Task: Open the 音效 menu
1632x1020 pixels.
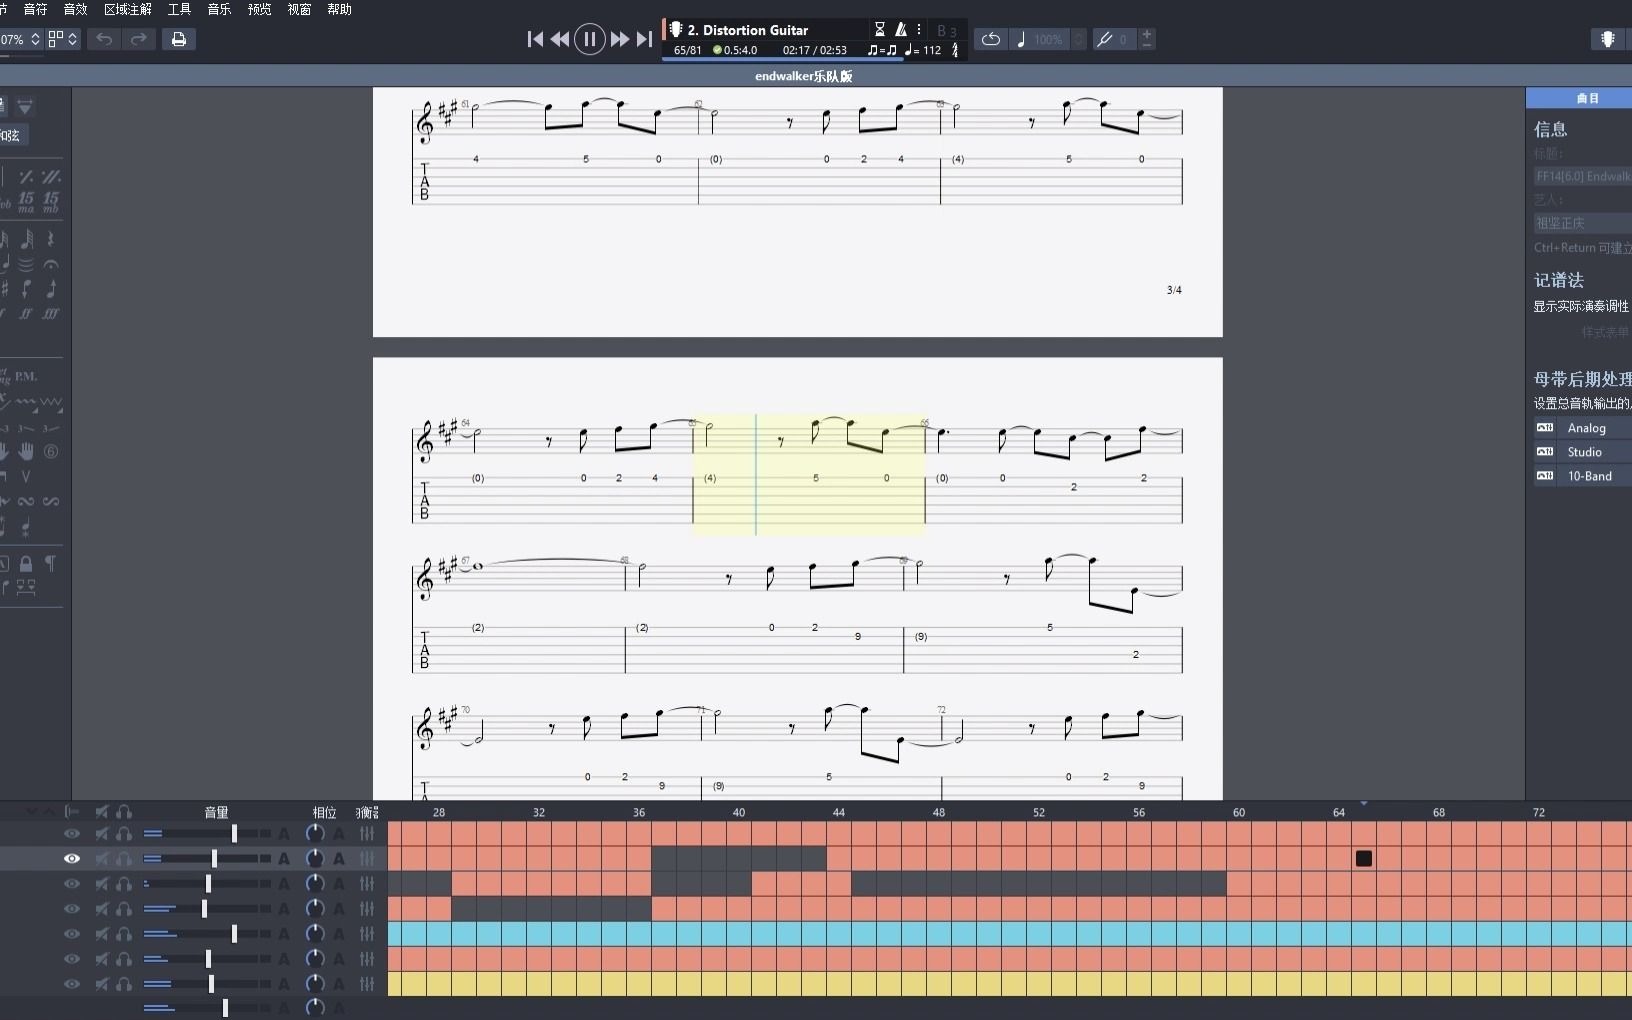Action: pos(75,9)
